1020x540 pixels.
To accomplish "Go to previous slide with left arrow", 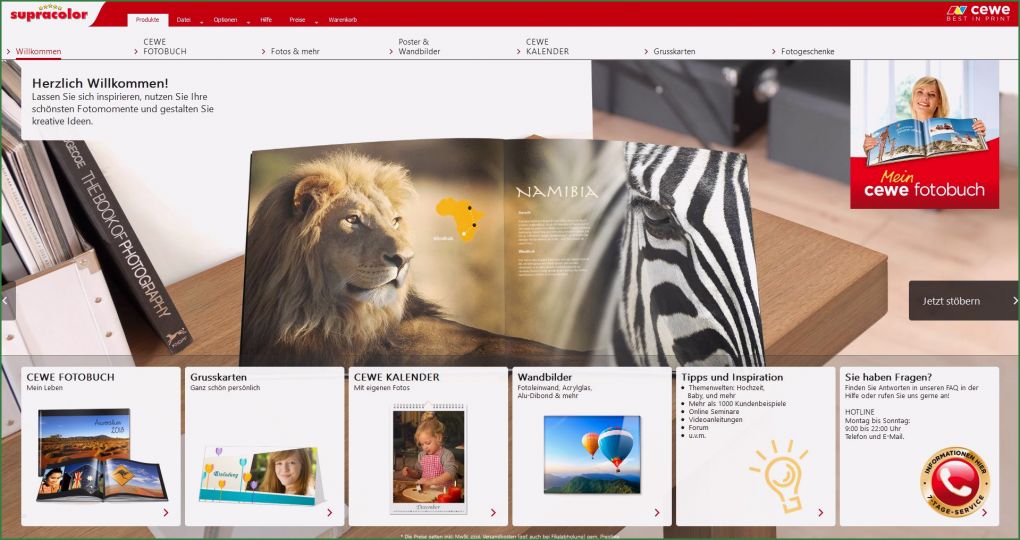I will point(6,300).
